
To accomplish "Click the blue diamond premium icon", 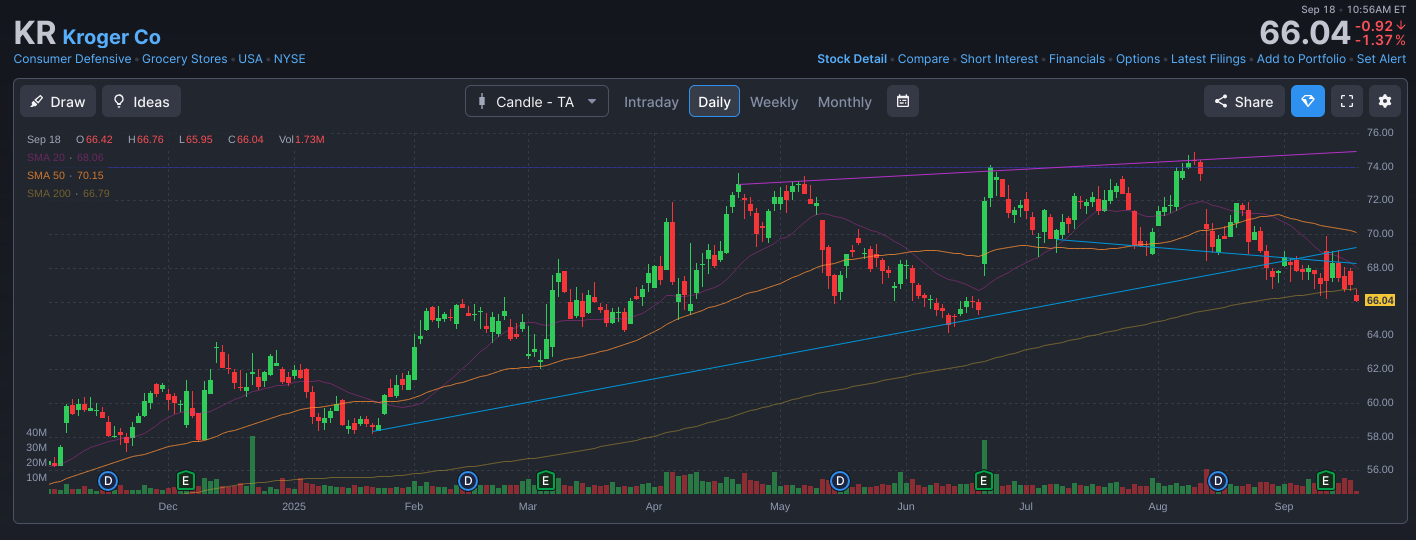I will point(1308,101).
